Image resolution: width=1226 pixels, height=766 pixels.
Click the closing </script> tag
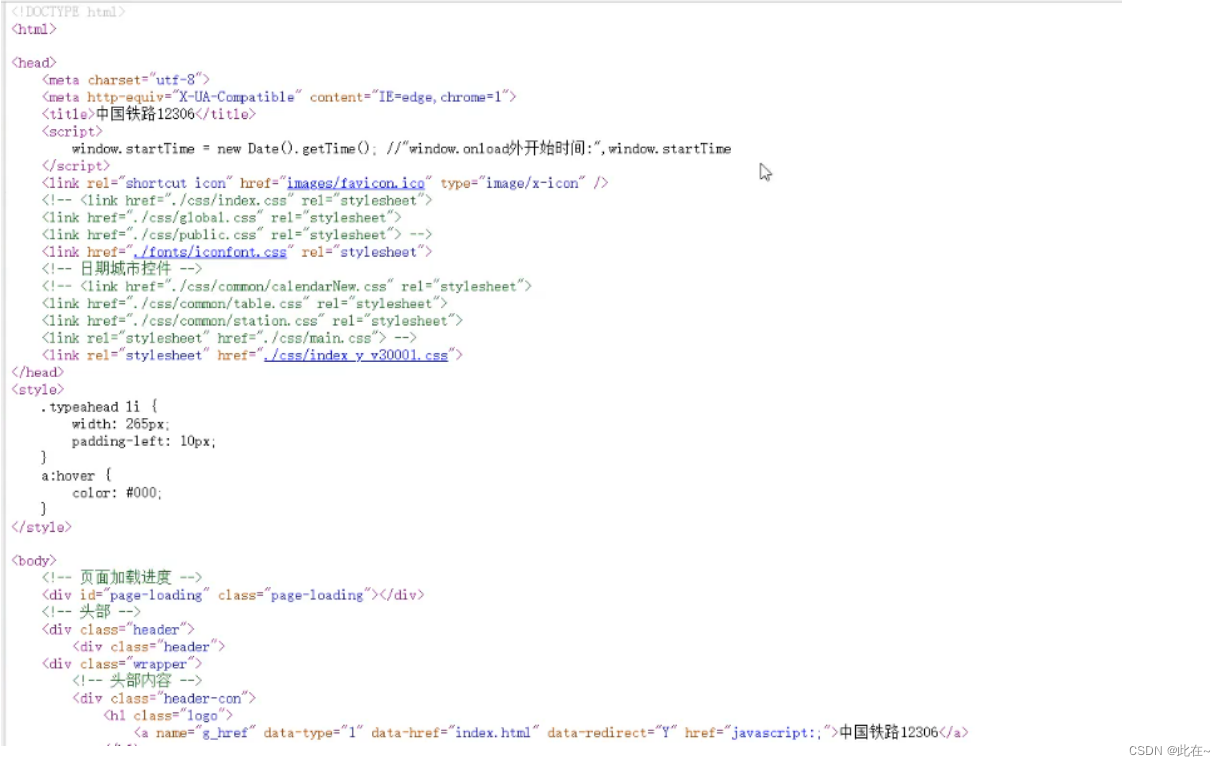click(x=76, y=166)
